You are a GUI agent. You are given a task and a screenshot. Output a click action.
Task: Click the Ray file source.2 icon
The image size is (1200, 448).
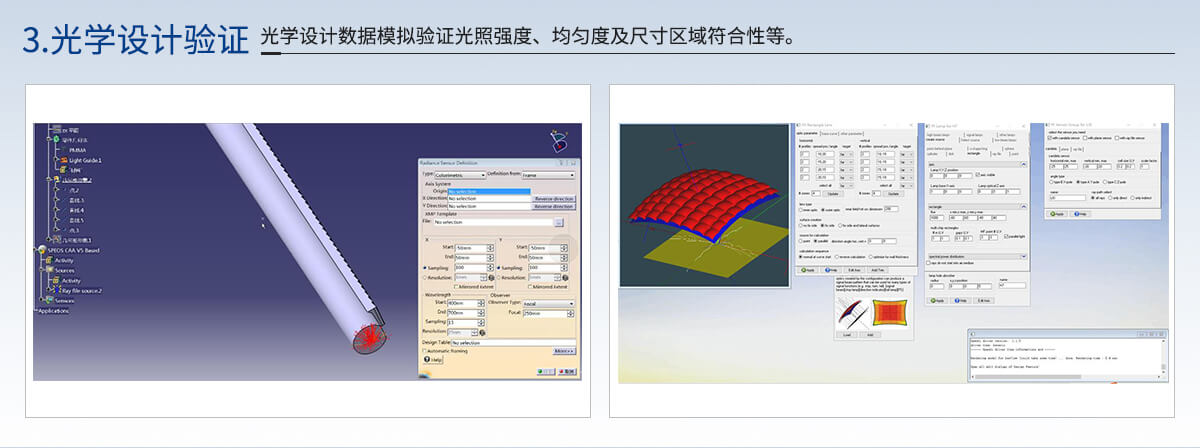(x=58, y=291)
